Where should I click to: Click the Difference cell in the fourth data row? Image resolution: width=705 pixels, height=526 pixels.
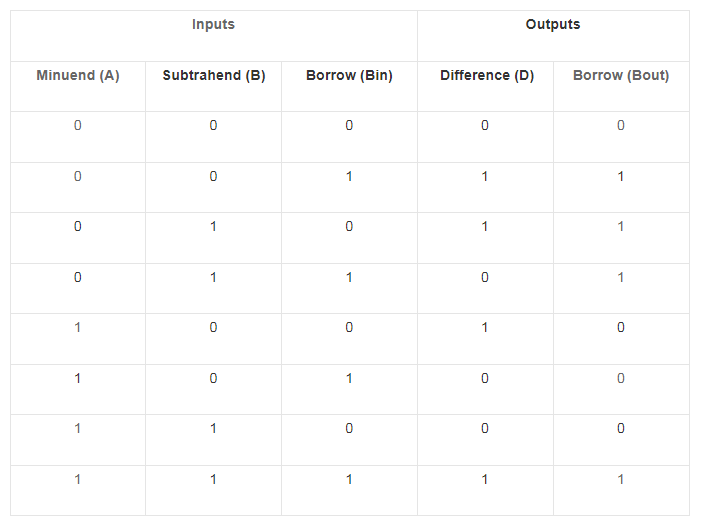[485, 278]
